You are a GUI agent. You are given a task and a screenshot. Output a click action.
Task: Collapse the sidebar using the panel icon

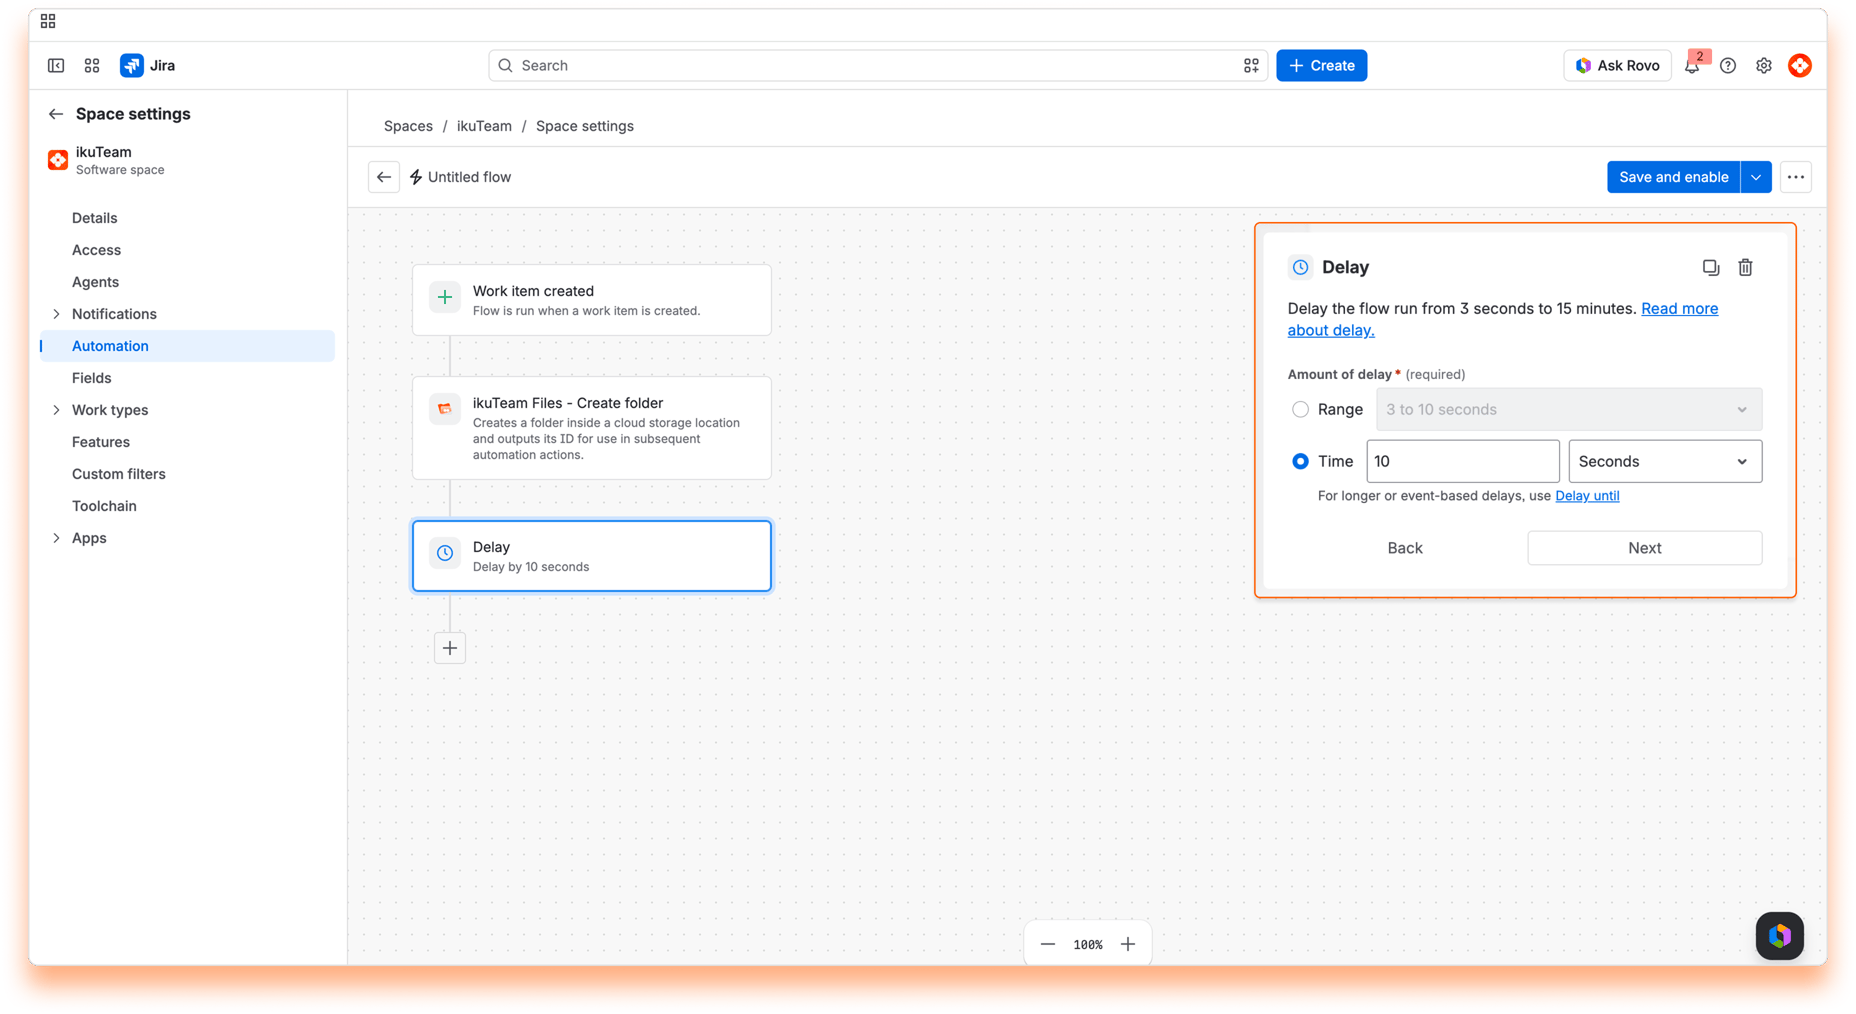point(56,66)
